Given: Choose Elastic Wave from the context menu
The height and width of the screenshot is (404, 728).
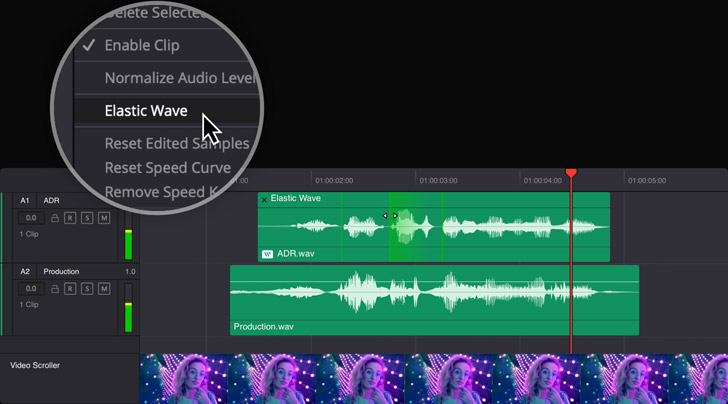Looking at the screenshot, I should click(146, 111).
